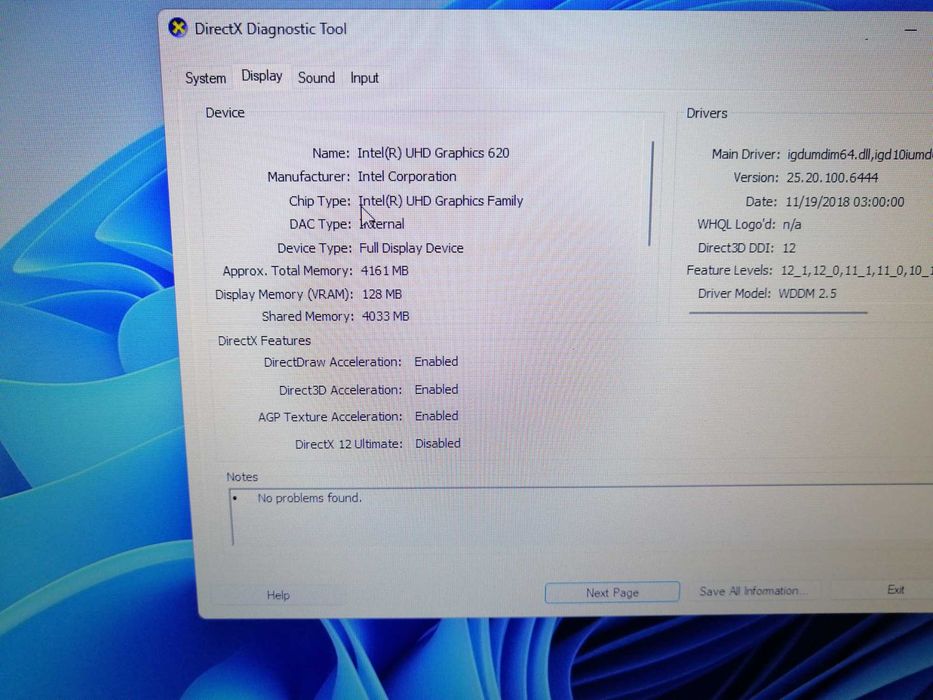Screen dimensions: 933x700
Task: Click the AGP Texture Acceleration 'Enabled' value
Action: 436,416
